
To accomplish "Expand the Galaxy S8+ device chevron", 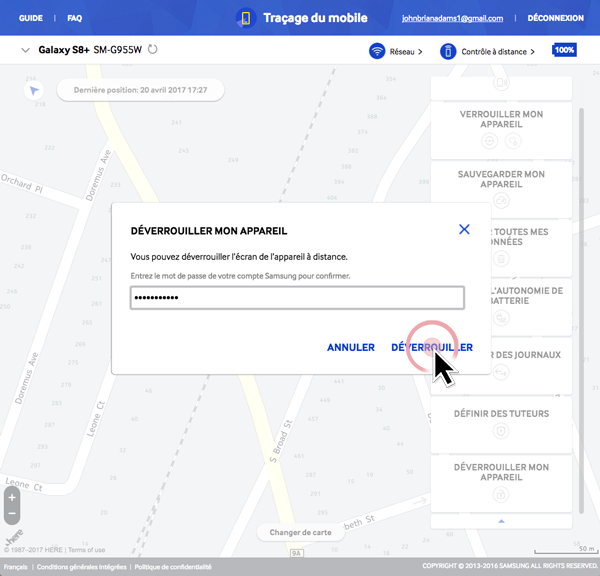I will coord(25,50).
